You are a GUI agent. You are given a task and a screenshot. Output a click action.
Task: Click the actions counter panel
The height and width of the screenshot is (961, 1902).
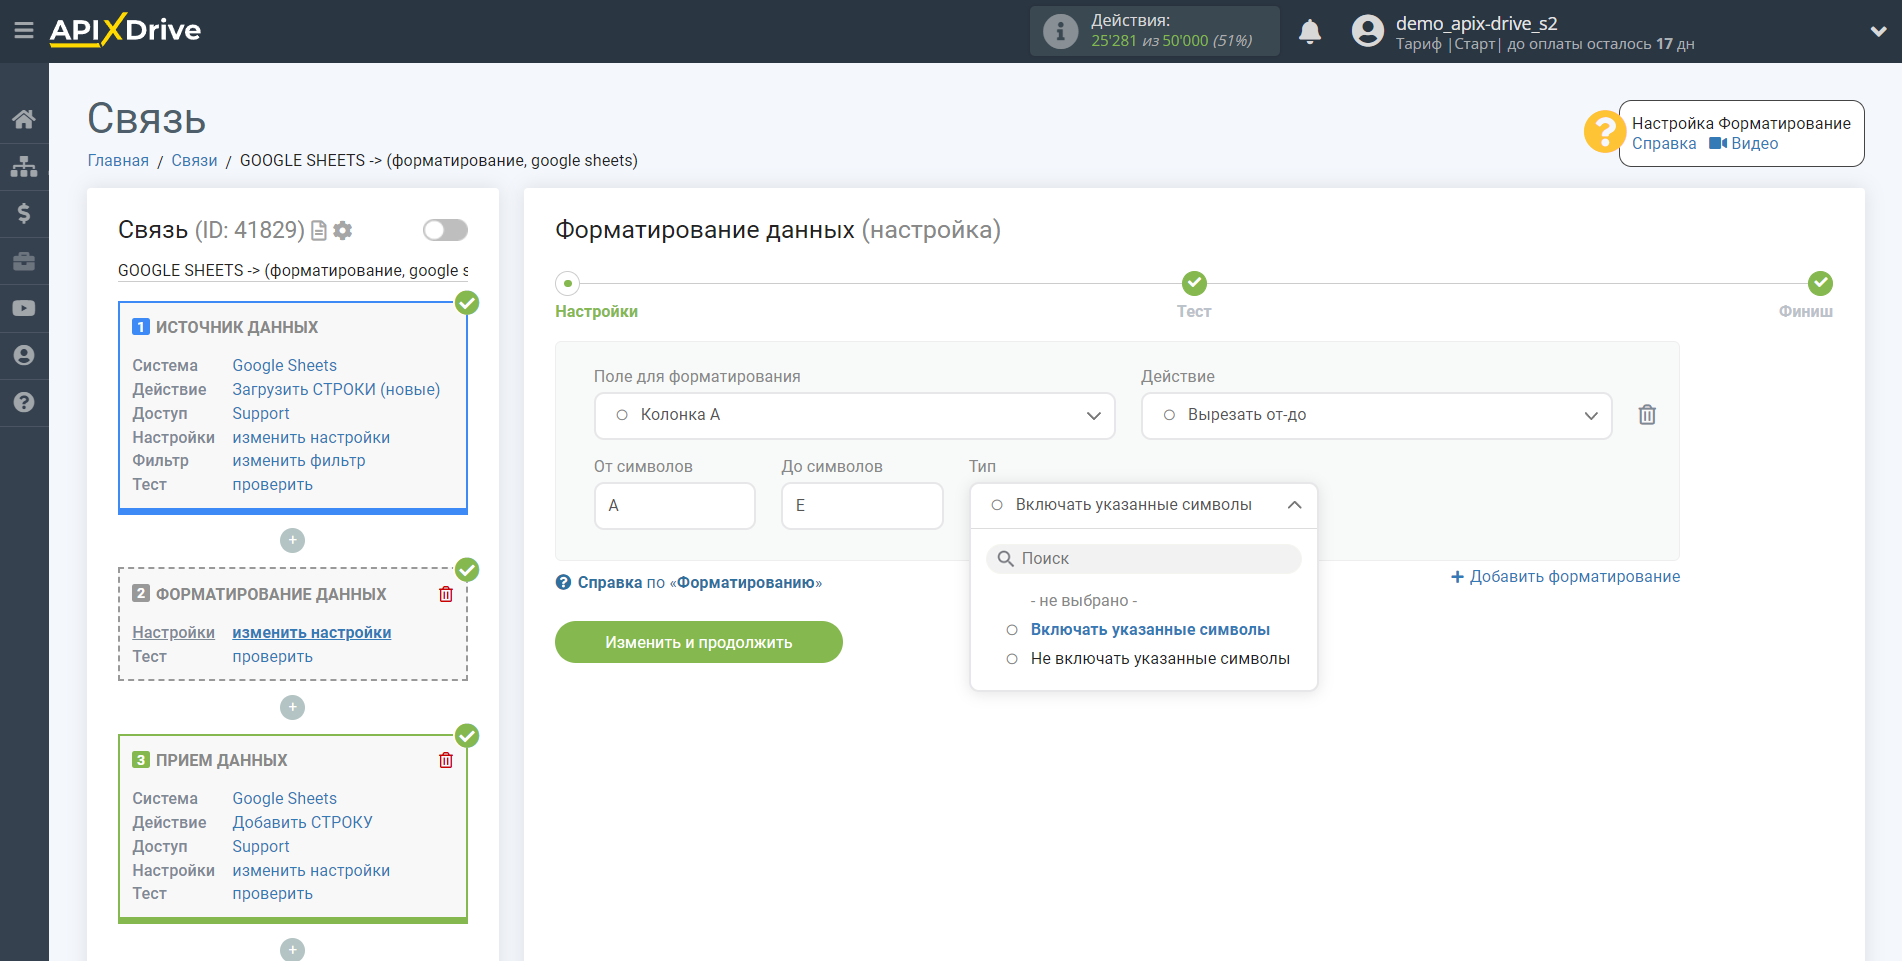pos(1154,31)
